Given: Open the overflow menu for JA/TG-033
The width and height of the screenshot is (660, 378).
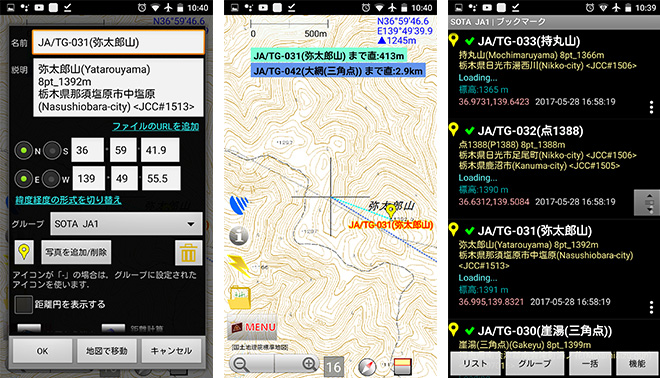Looking at the screenshot, I should (x=651, y=107).
